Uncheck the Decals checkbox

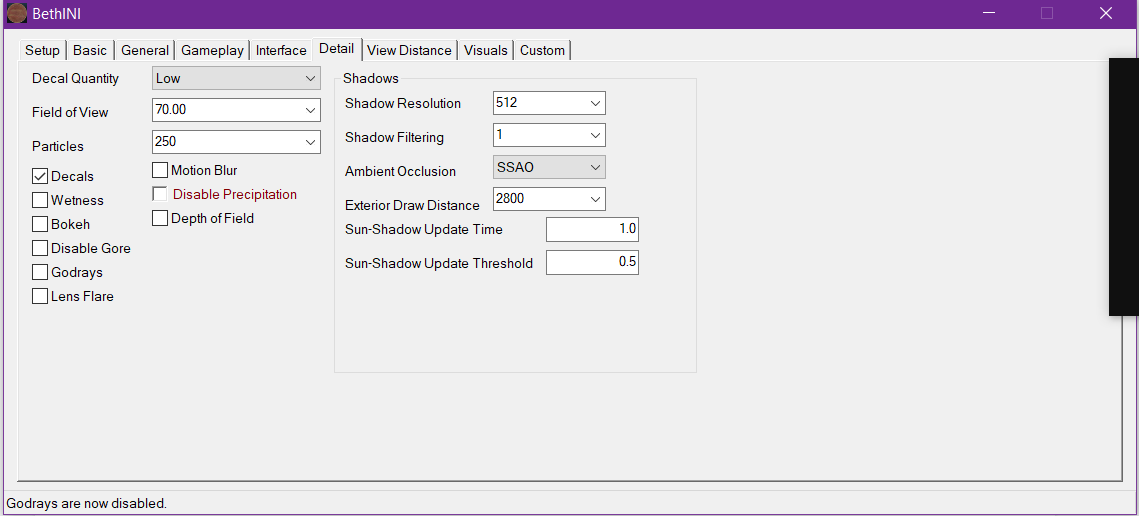coord(40,177)
